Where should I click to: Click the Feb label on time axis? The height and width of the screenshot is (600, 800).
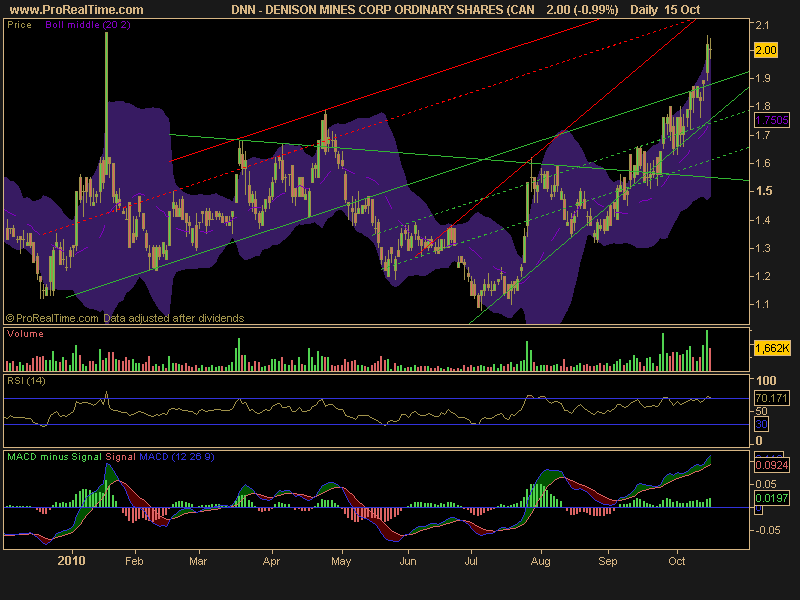coord(134,561)
